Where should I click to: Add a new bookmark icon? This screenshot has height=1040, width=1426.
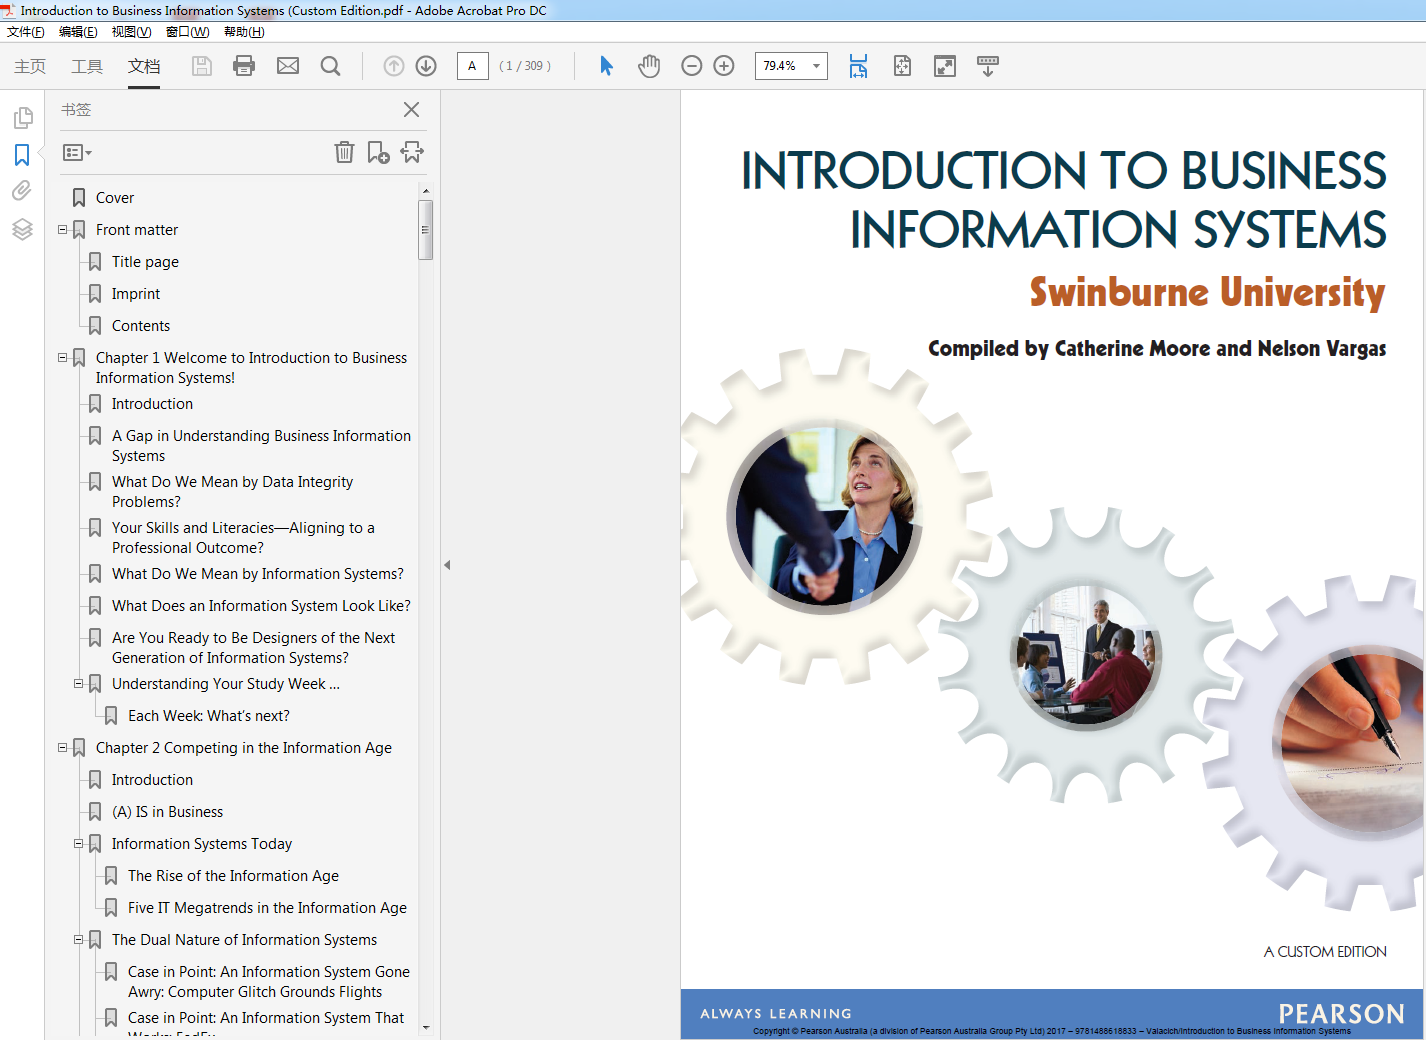click(x=378, y=152)
